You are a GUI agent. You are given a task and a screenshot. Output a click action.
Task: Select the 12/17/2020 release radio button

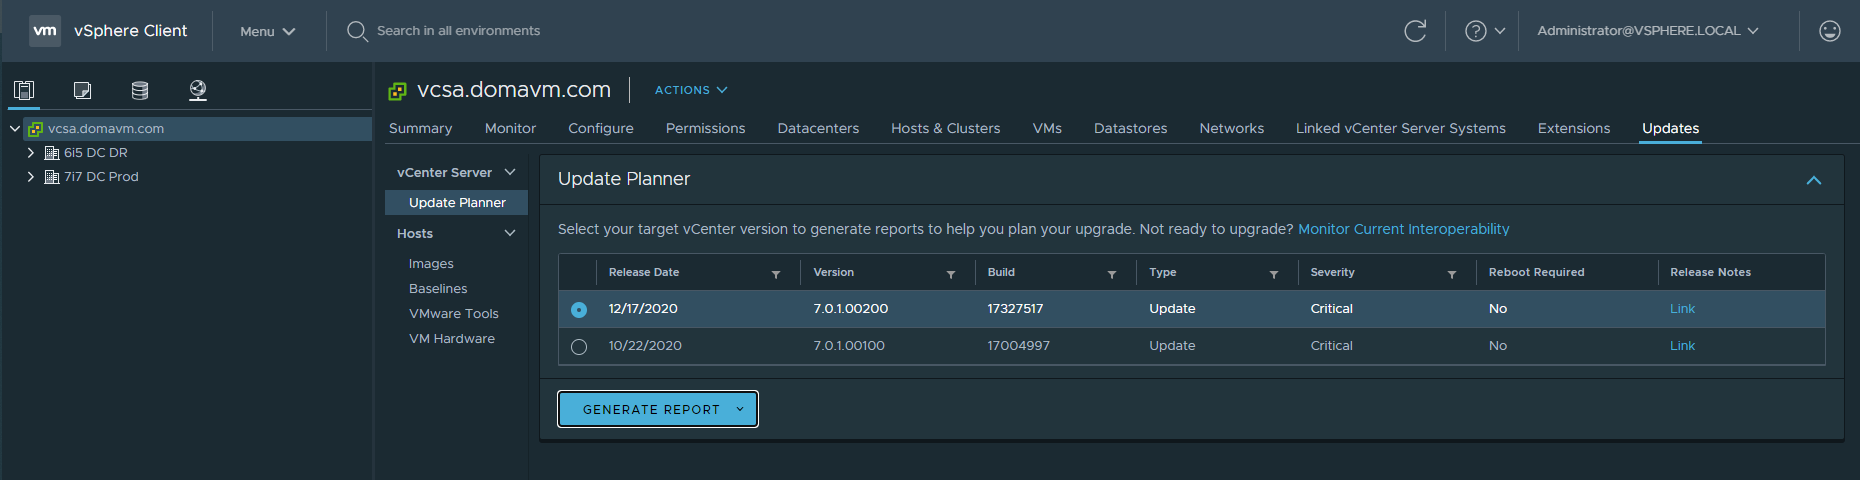579,310
